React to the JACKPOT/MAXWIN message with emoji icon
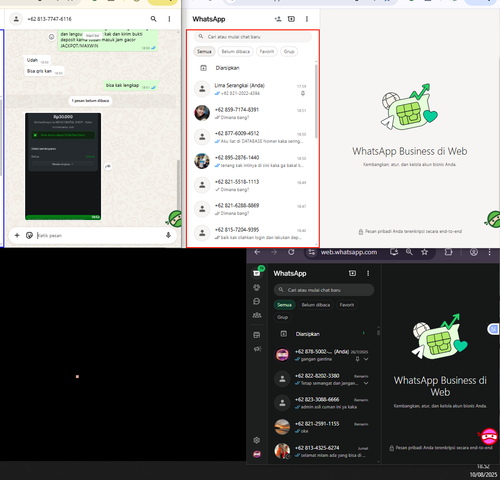500x480 pixels. coord(51,37)
